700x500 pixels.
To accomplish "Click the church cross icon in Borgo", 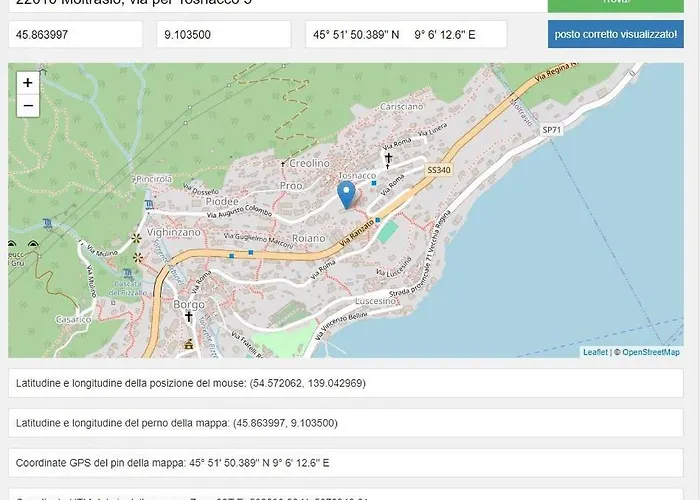I will 188,316.
